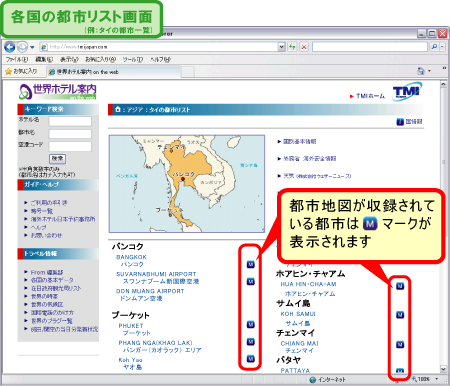
Task: Click the star お気に入り favorites button
Action: (x=21, y=71)
